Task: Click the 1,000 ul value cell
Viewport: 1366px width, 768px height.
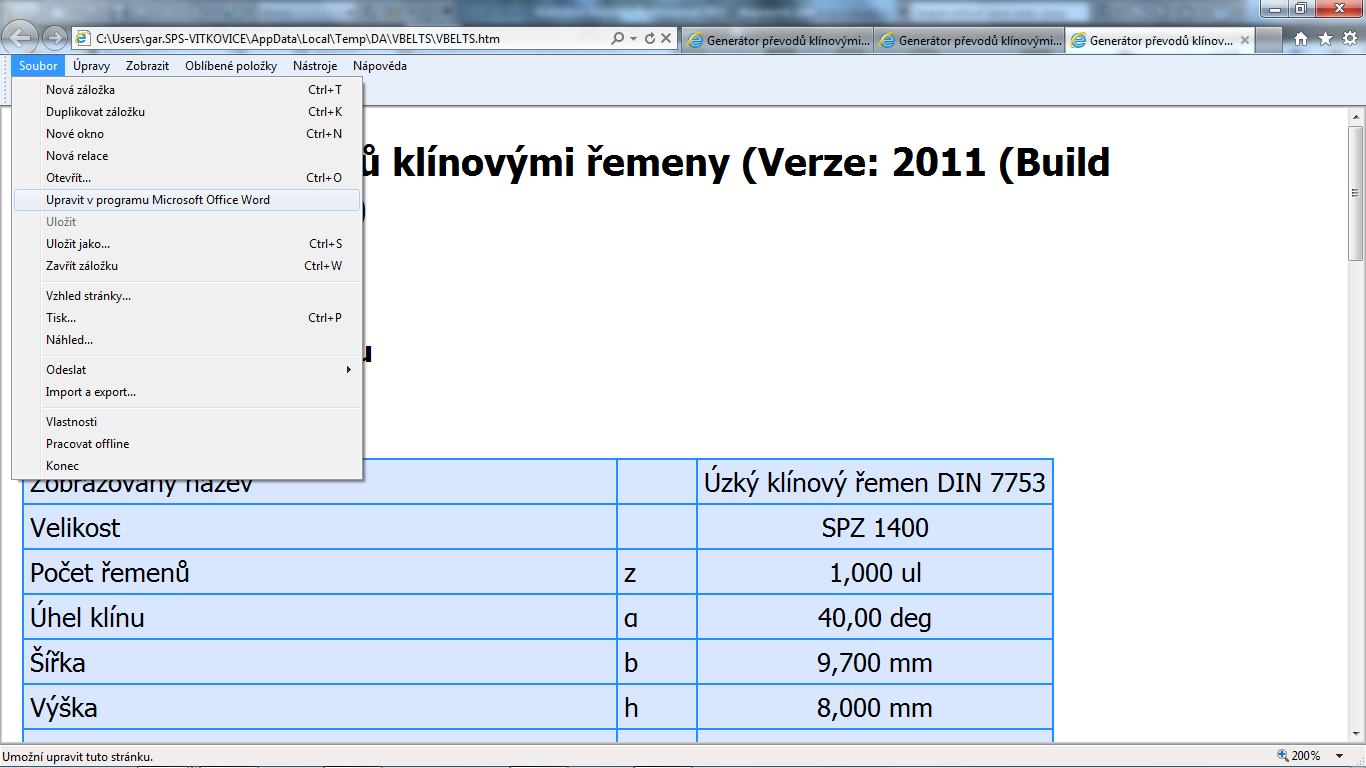Action: 875,572
